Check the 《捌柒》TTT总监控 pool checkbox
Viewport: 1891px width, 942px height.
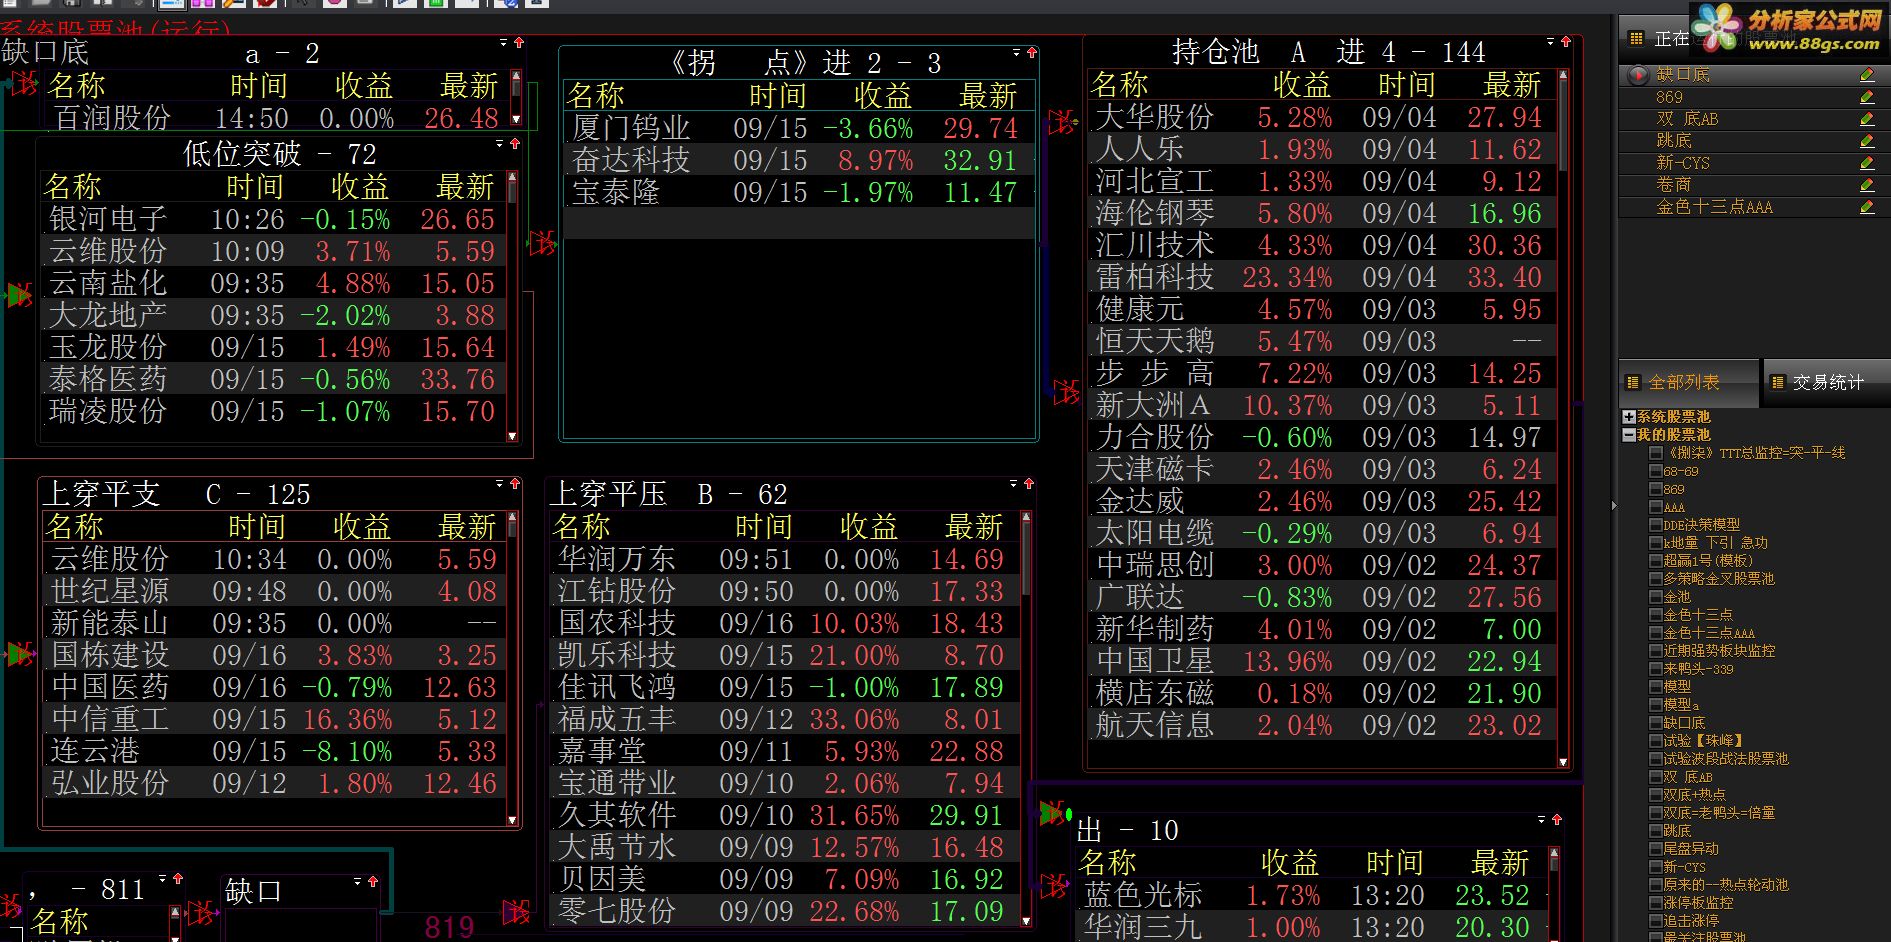(x=1656, y=453)
